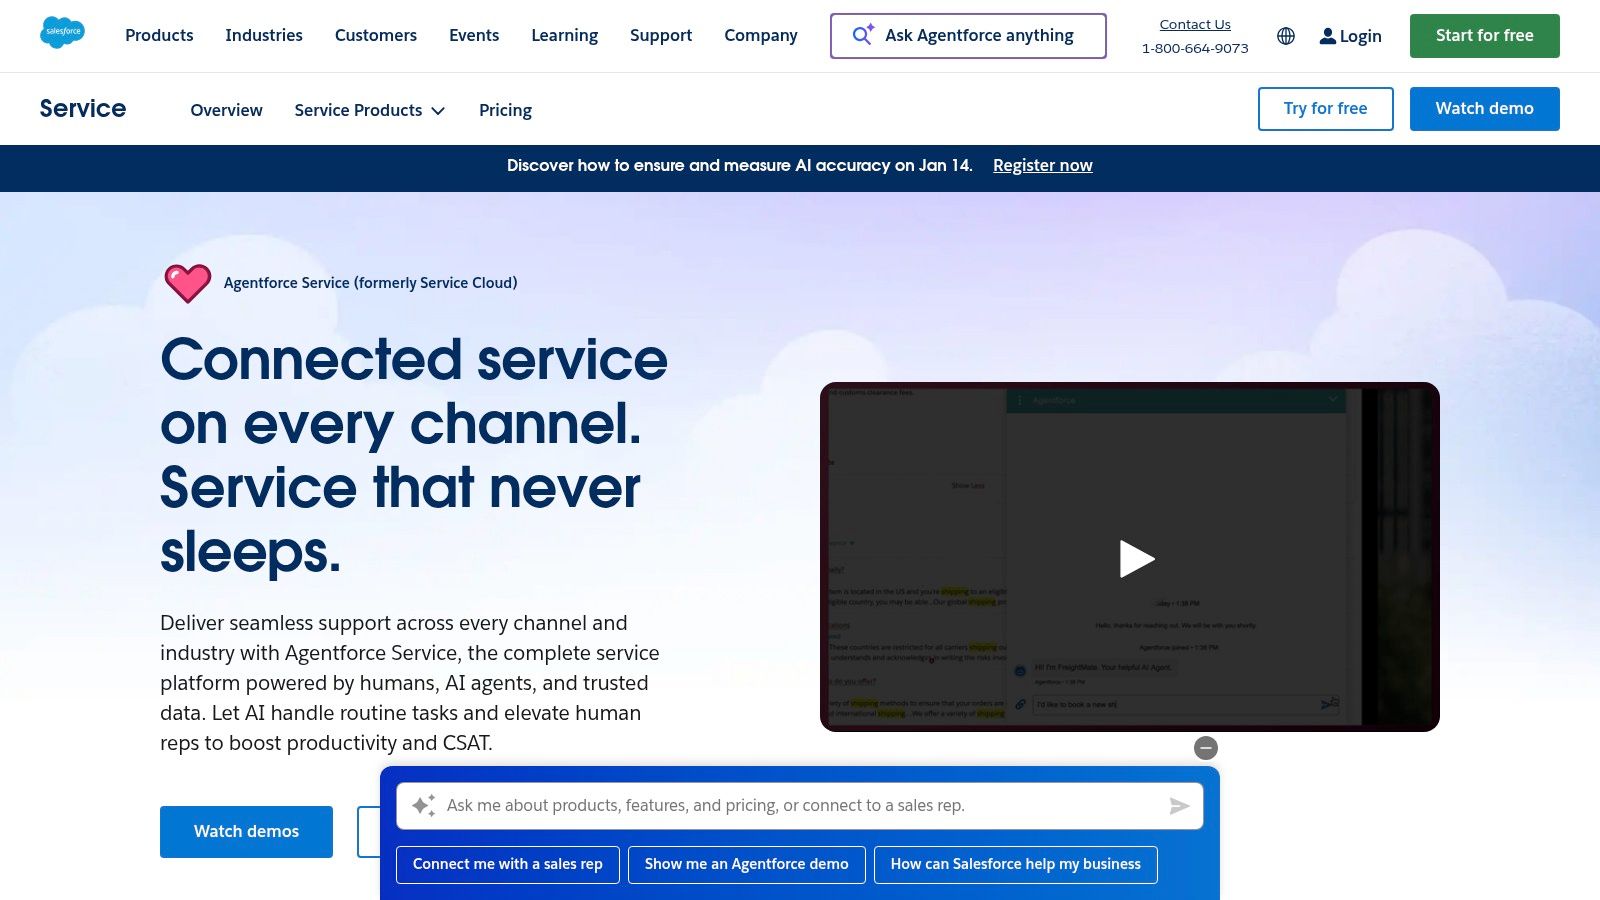This screenshot has width=1600, height=900.
Task: Click the Start for free button
Action: pyautogui.click(x=1484, y=36)
